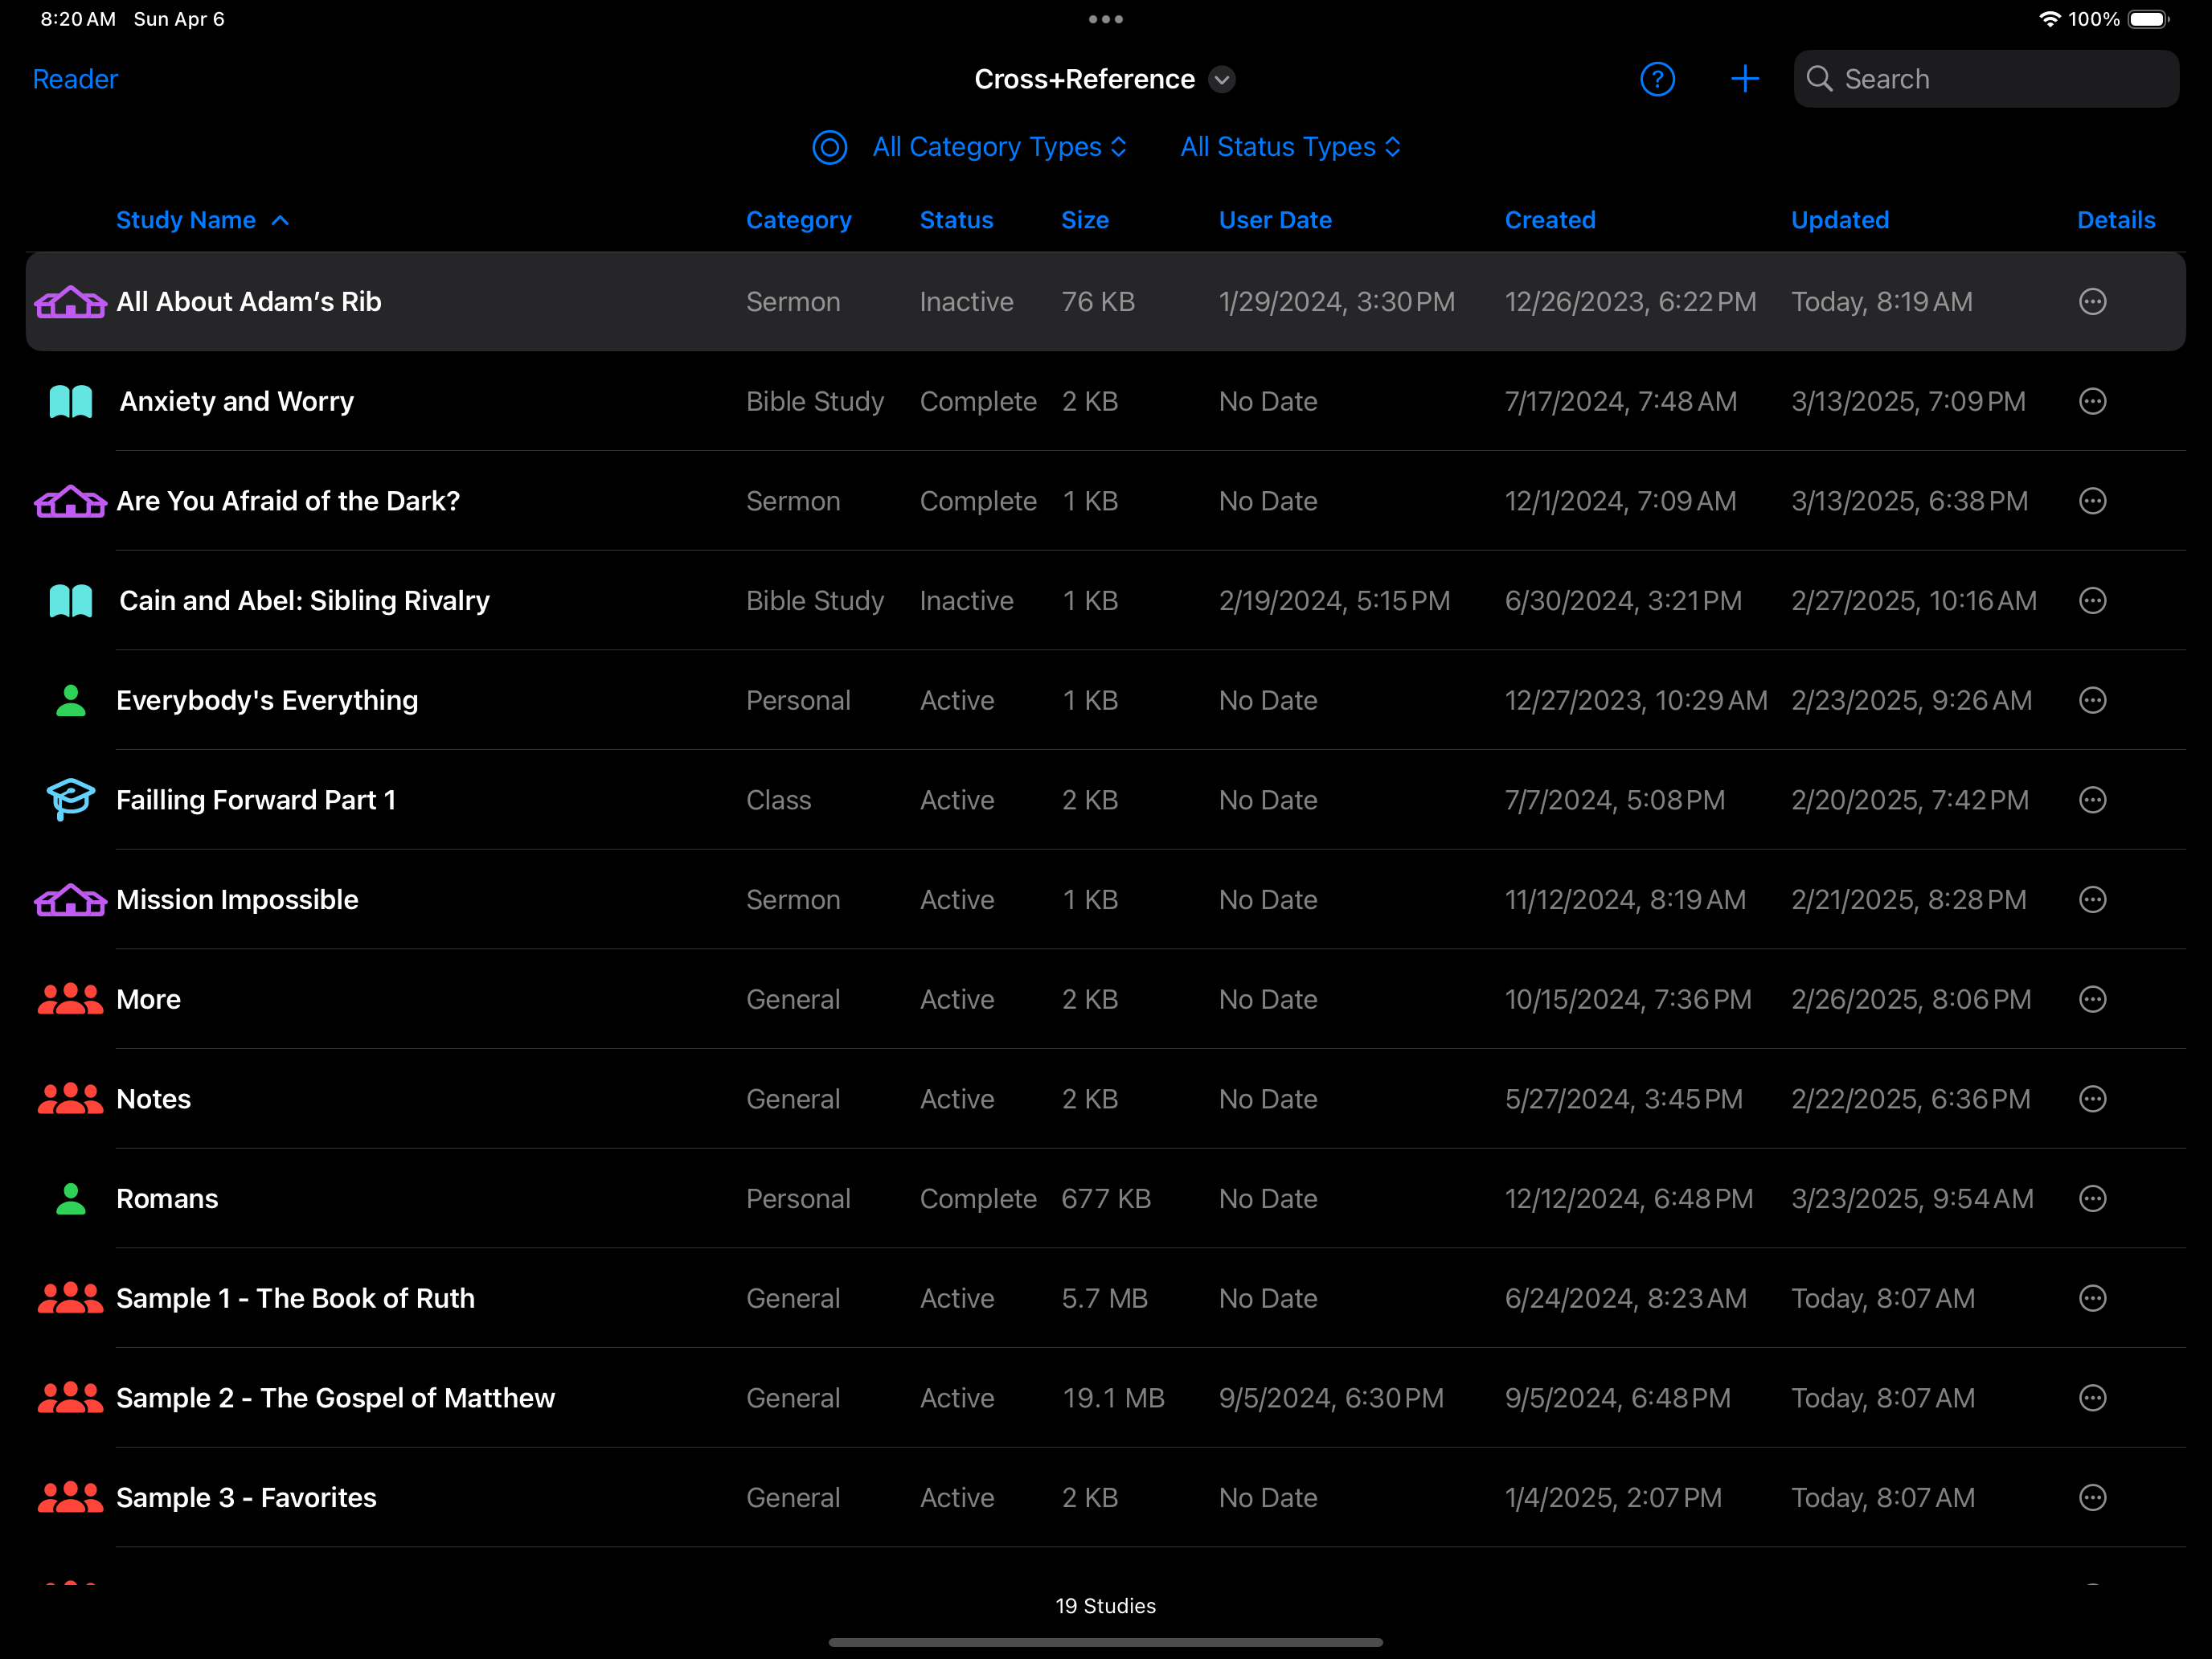Open All Status Types filter dropdown
Screen dimensions: 2212x1659
click(1291, 147)
